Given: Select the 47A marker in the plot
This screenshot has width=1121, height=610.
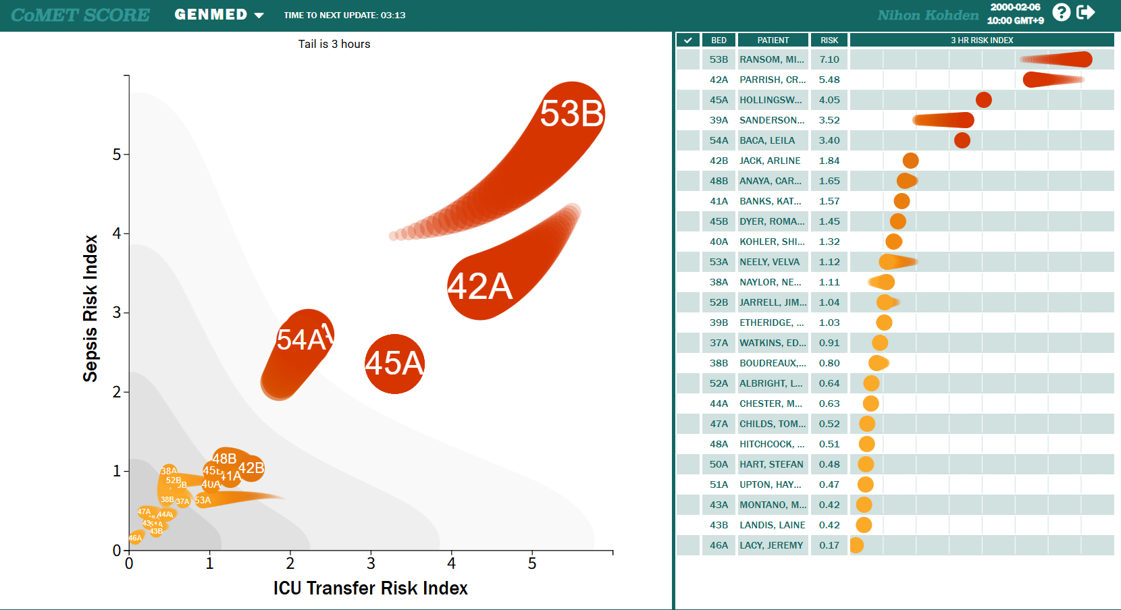Looking at the screenshot, I should [x=144, y=512].
